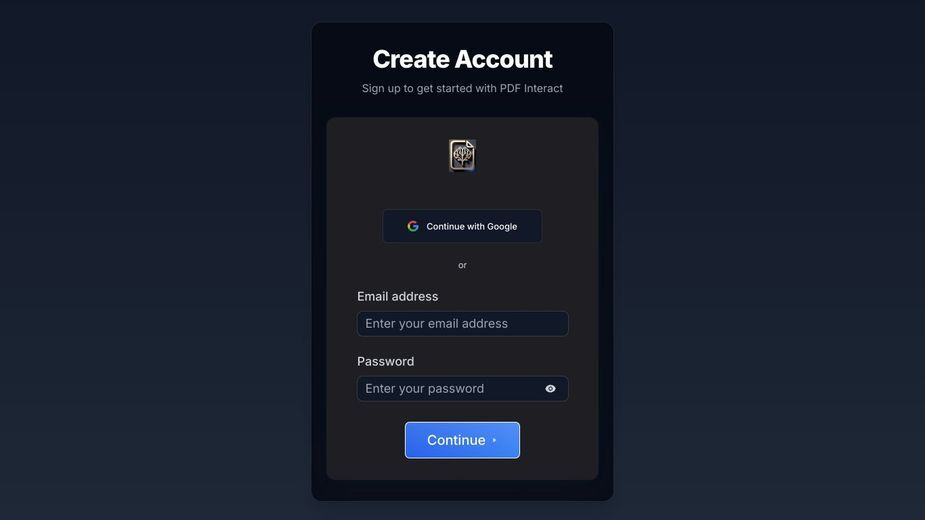
Task: Click the "PDF Interact" words in subtitle
Action: point(532,89)
